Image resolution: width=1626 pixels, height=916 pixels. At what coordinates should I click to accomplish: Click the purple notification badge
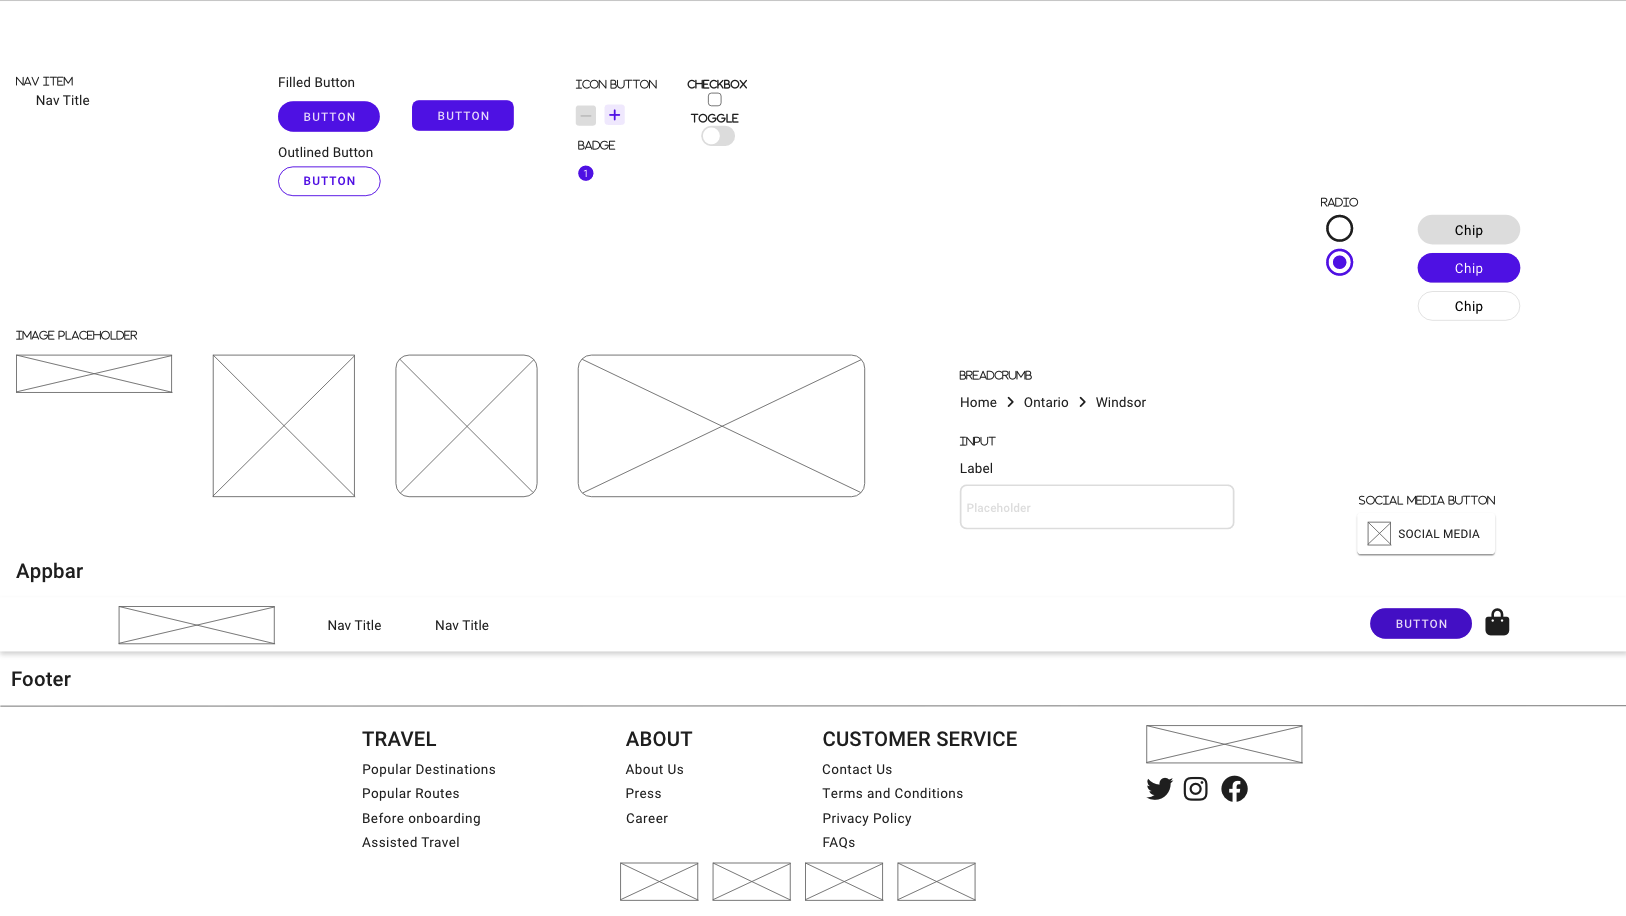(586, 174)
